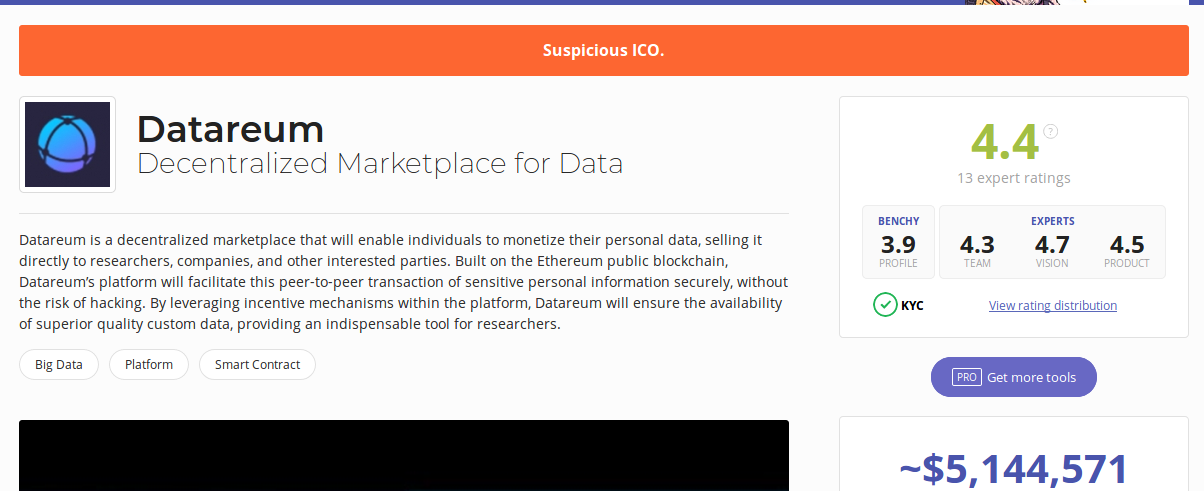The width and height of the screenshot is (1204, 491).
Task: Click the ~$5,144,571 raised amount
Action: pos(1014,469)
